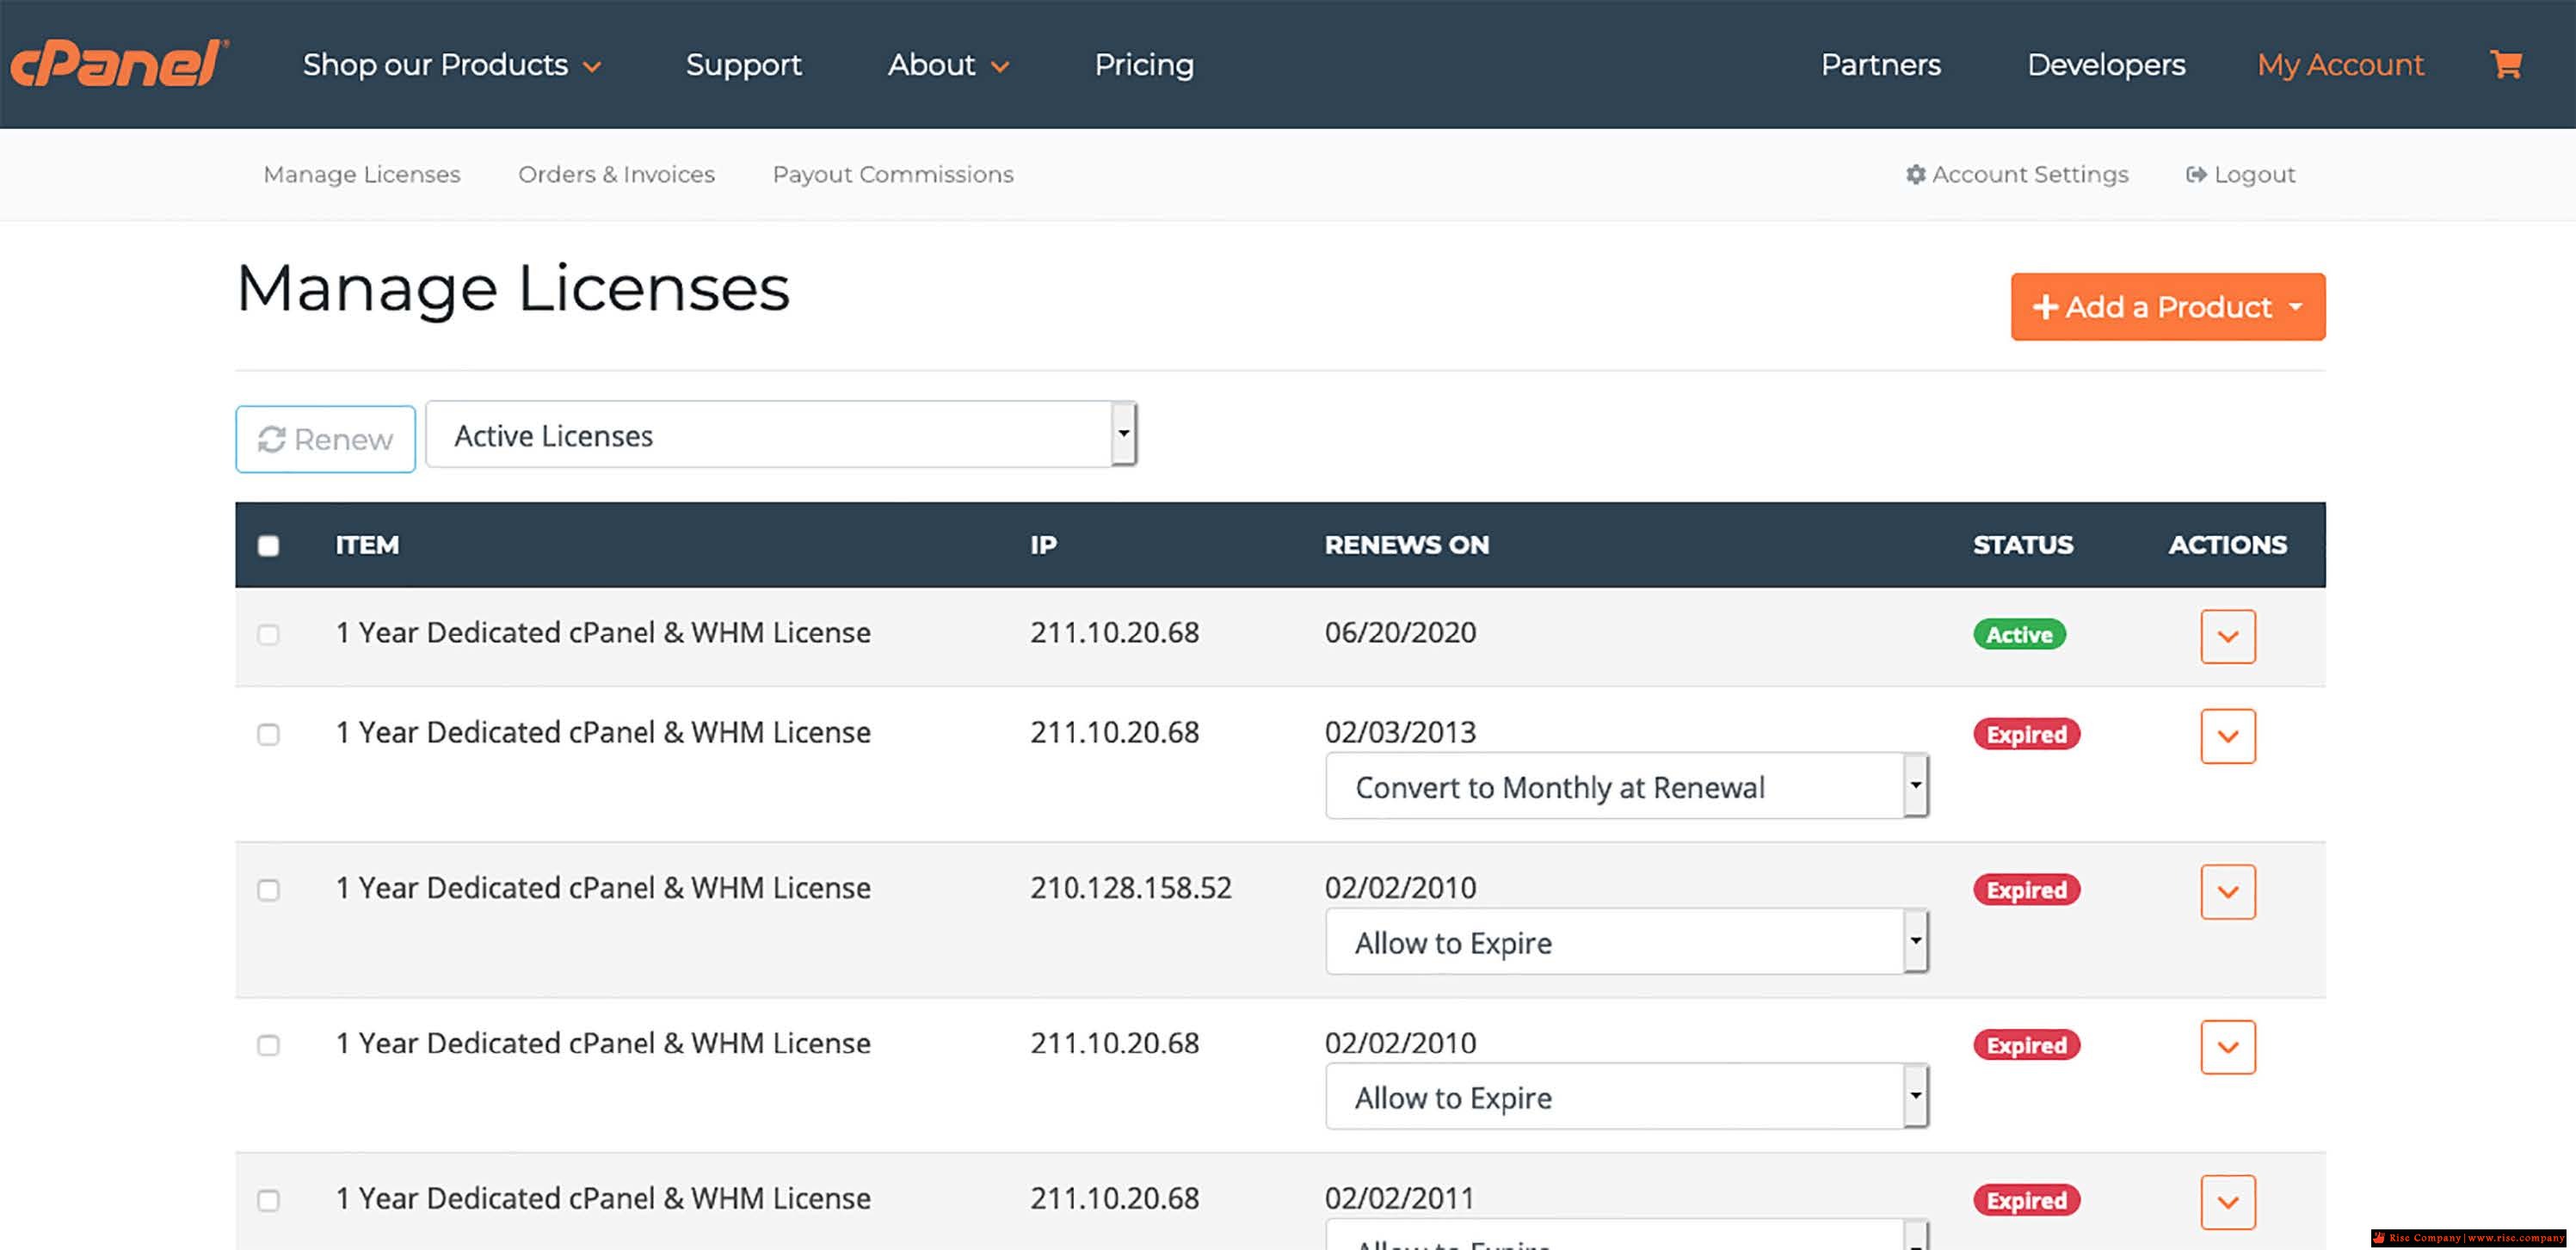Expand the About menu
2576x1250 pixels.
click(948, 65)
